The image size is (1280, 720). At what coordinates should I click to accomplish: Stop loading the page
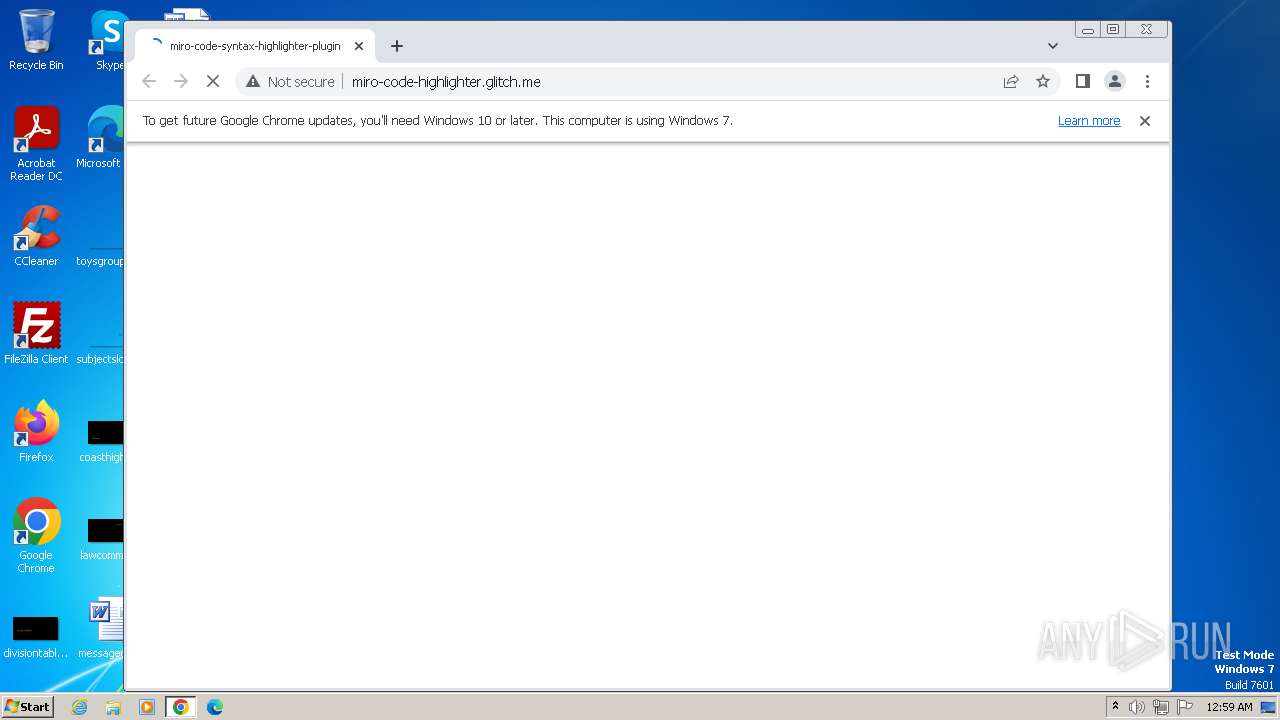tap(213, 82)
